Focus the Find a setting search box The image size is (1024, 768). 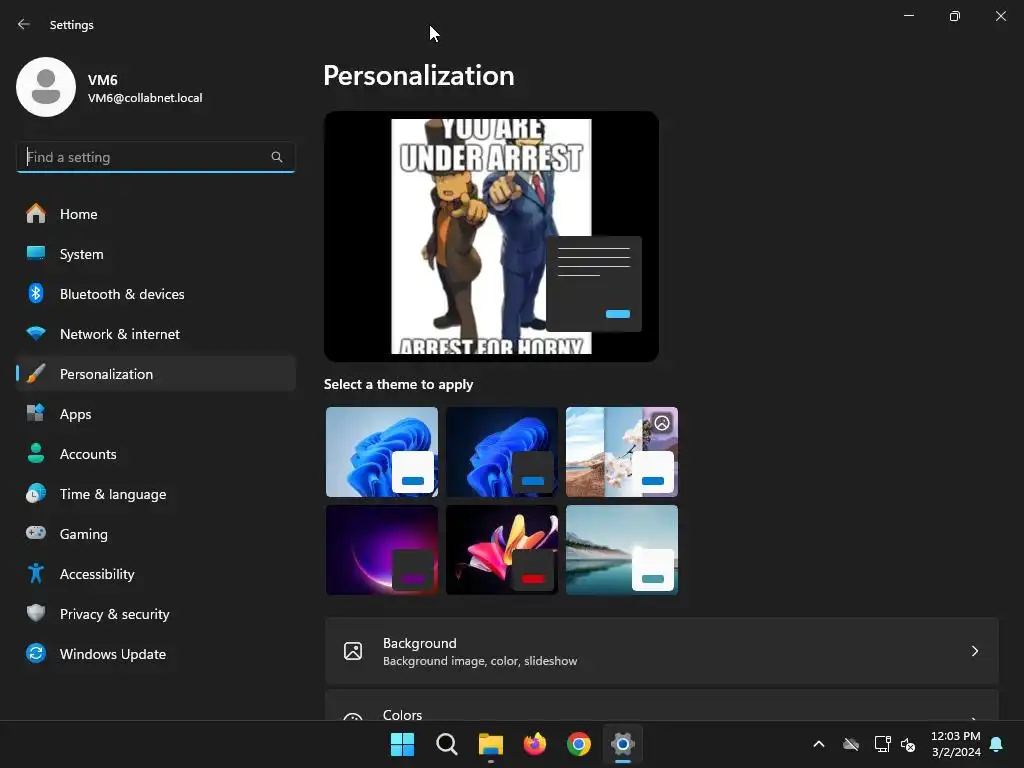click(x=155, y=157)
